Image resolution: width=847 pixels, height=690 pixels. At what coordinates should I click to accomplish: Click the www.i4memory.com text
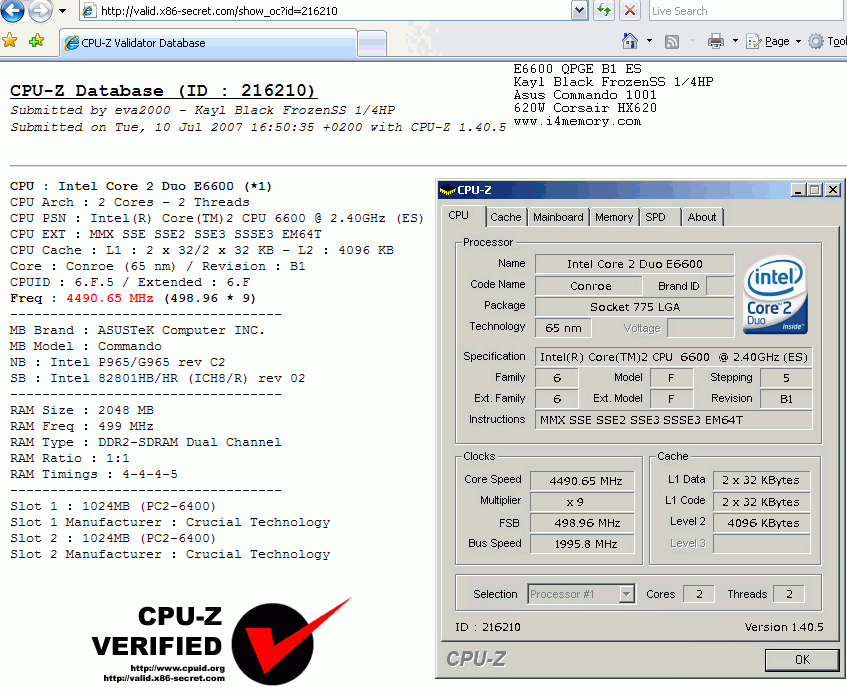pos(577,121)
